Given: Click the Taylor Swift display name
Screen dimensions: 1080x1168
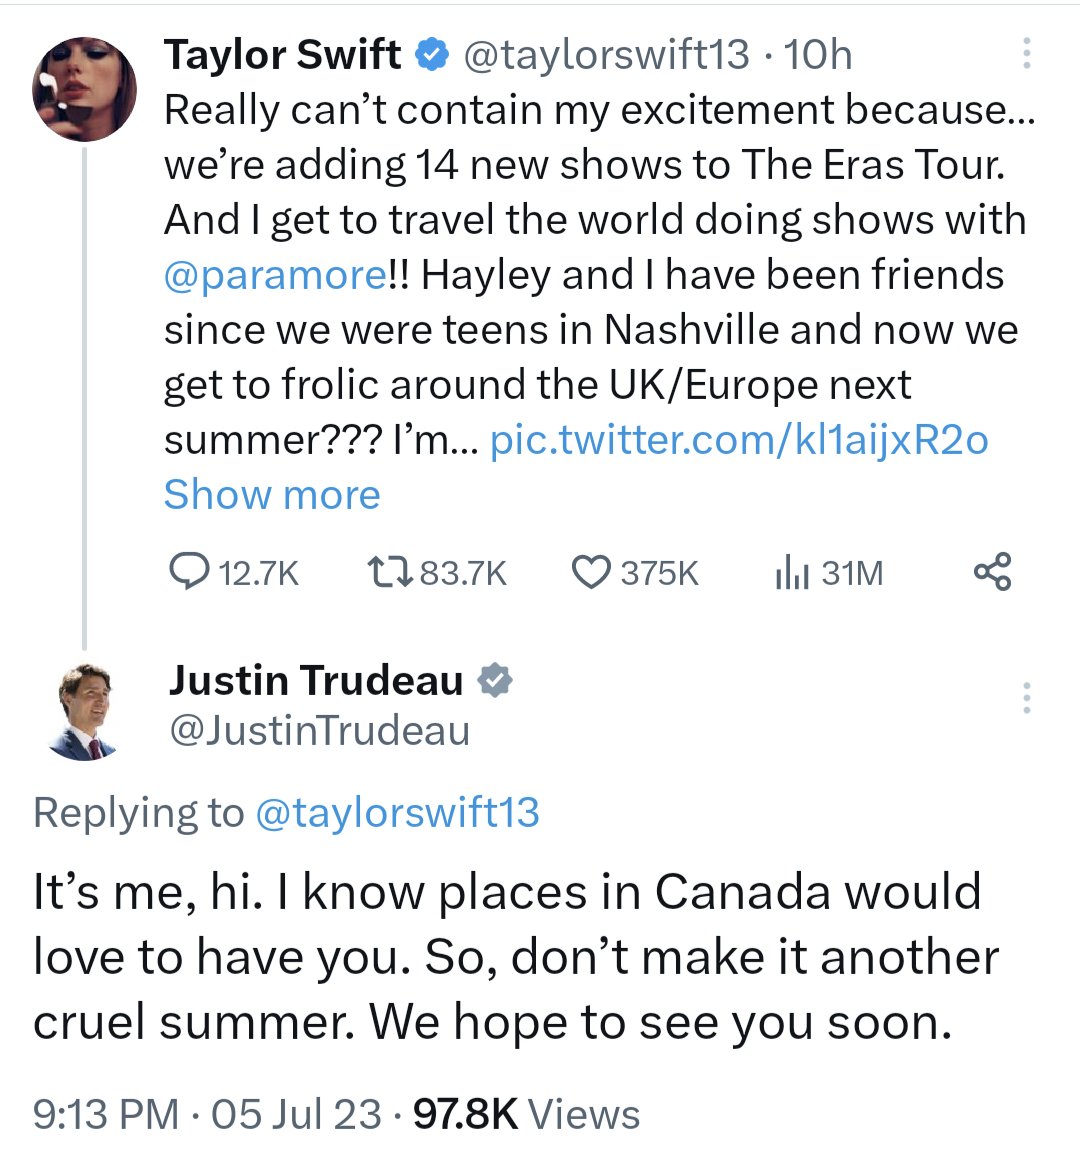Looking at the screenshot, I should point(283,55).
